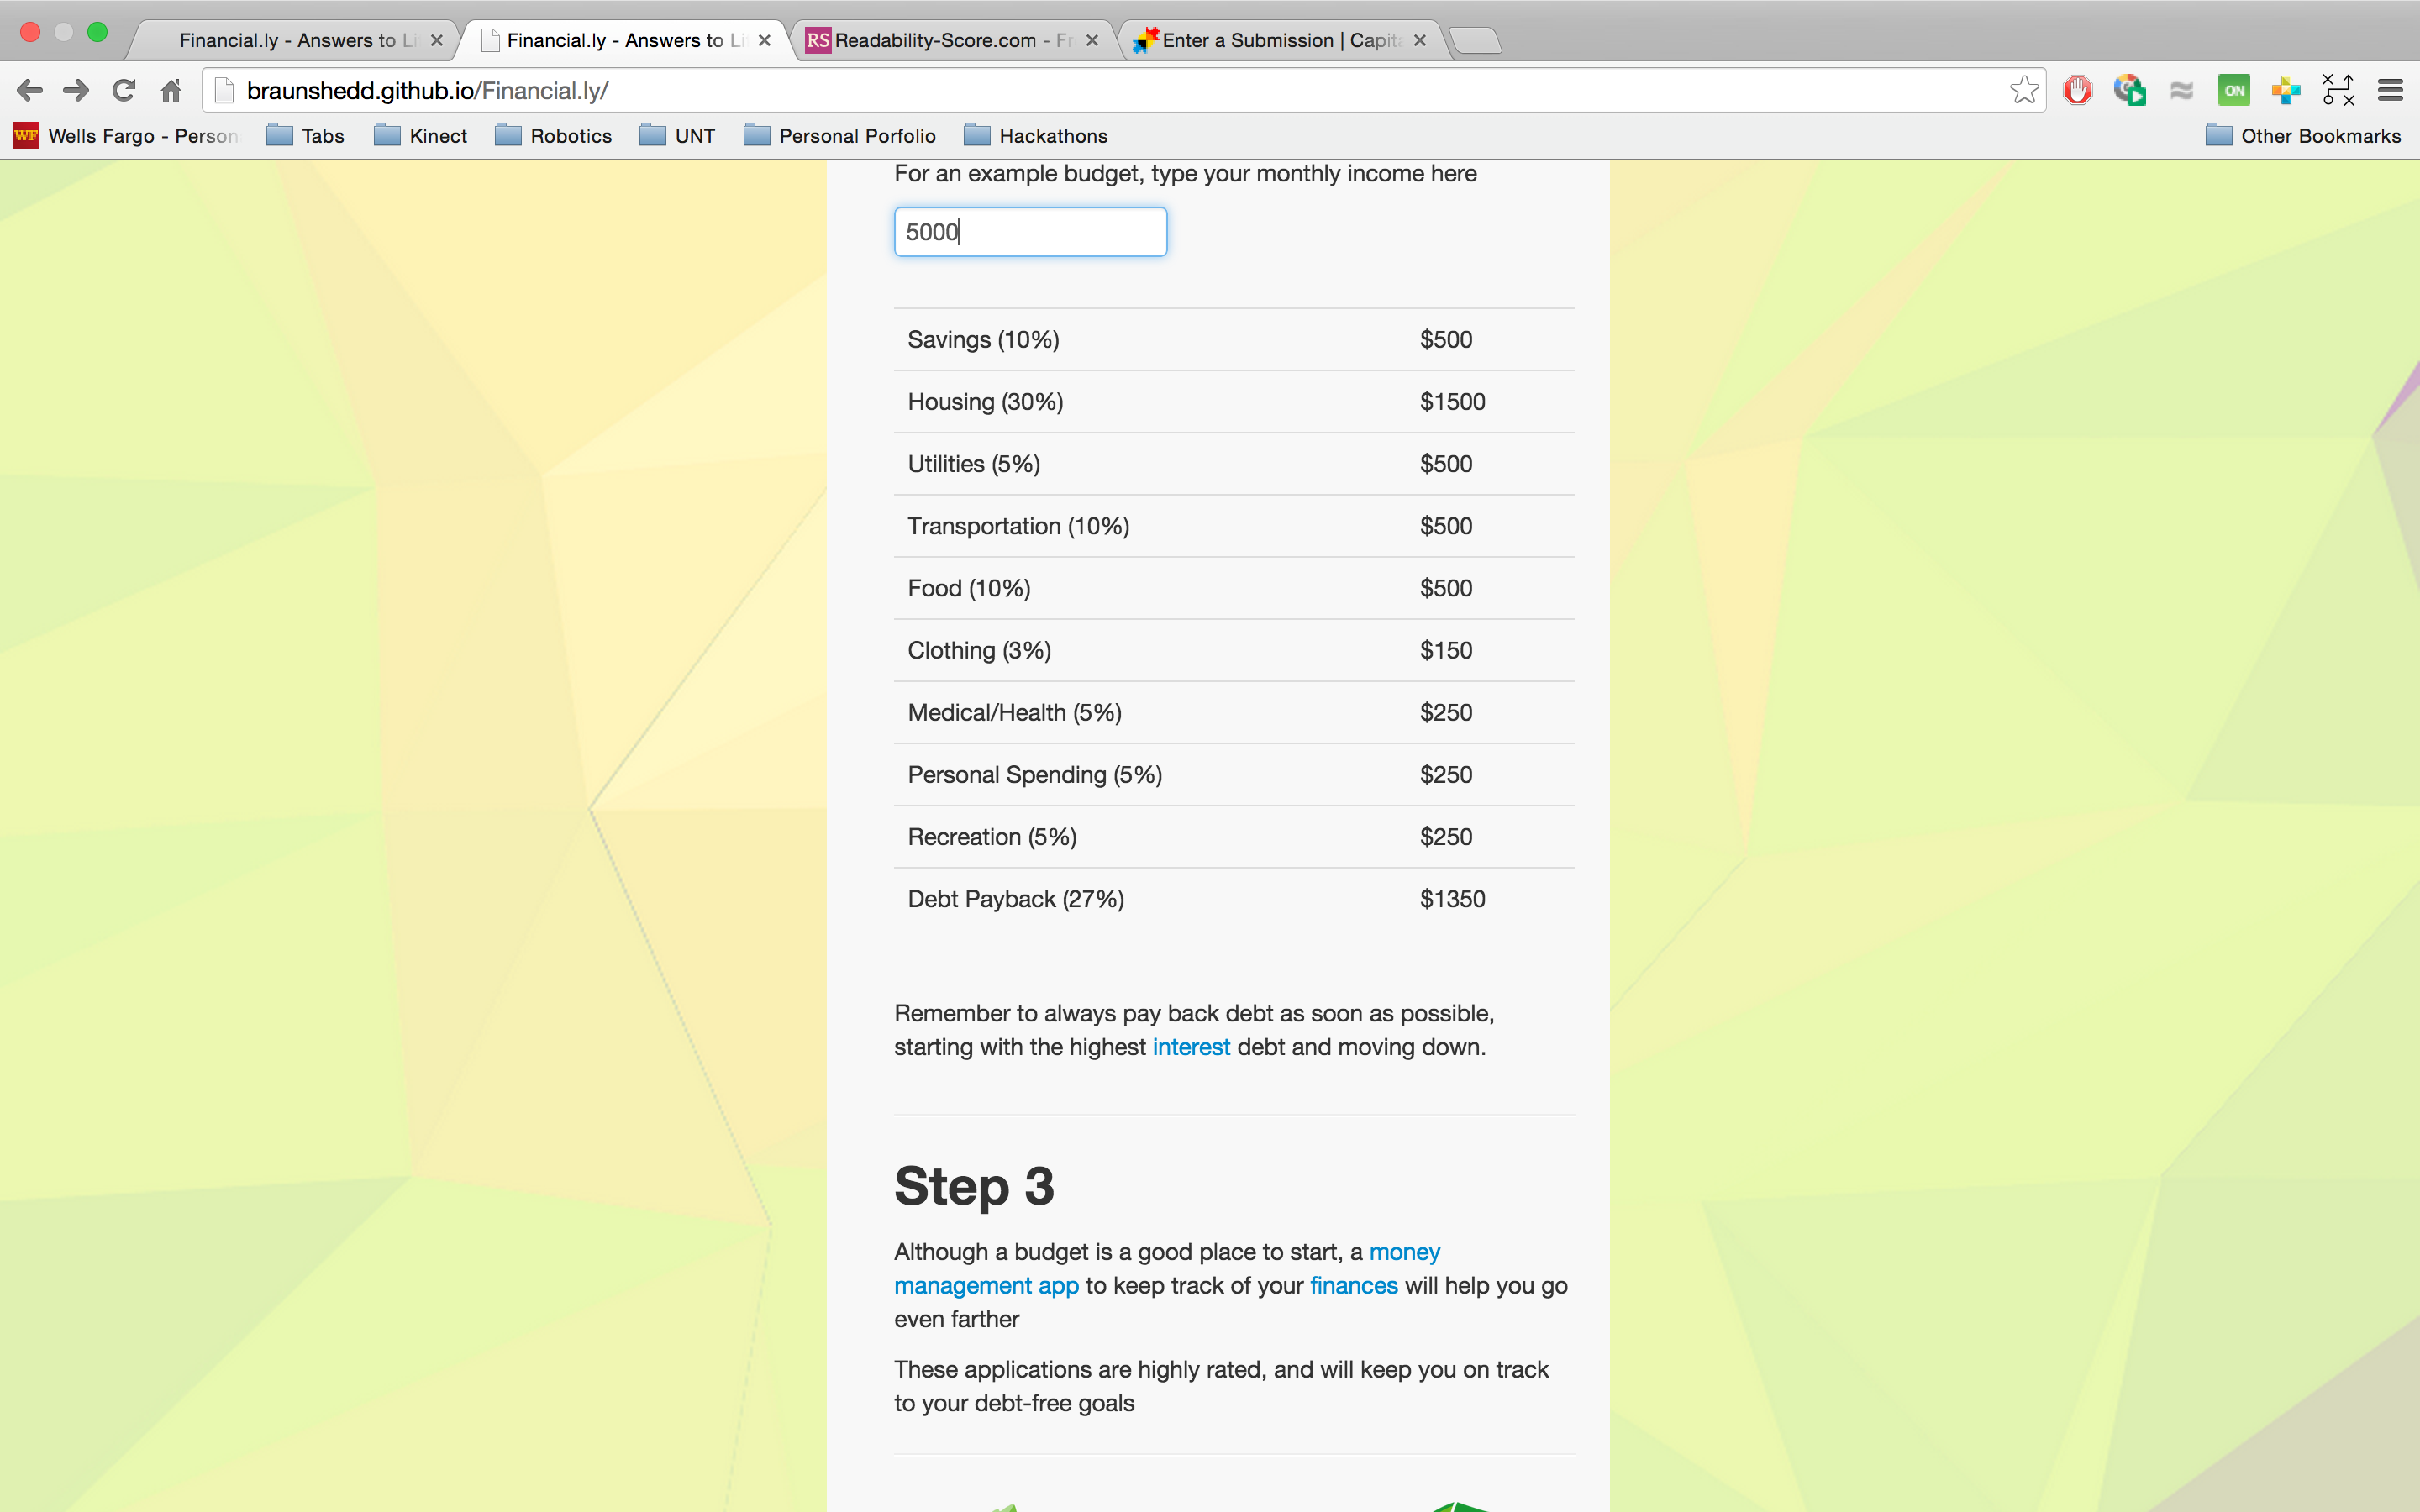Screen dimensions: 2420x1512
Task: Click the red stop-hand extension icon
Action: point(2077,91)
